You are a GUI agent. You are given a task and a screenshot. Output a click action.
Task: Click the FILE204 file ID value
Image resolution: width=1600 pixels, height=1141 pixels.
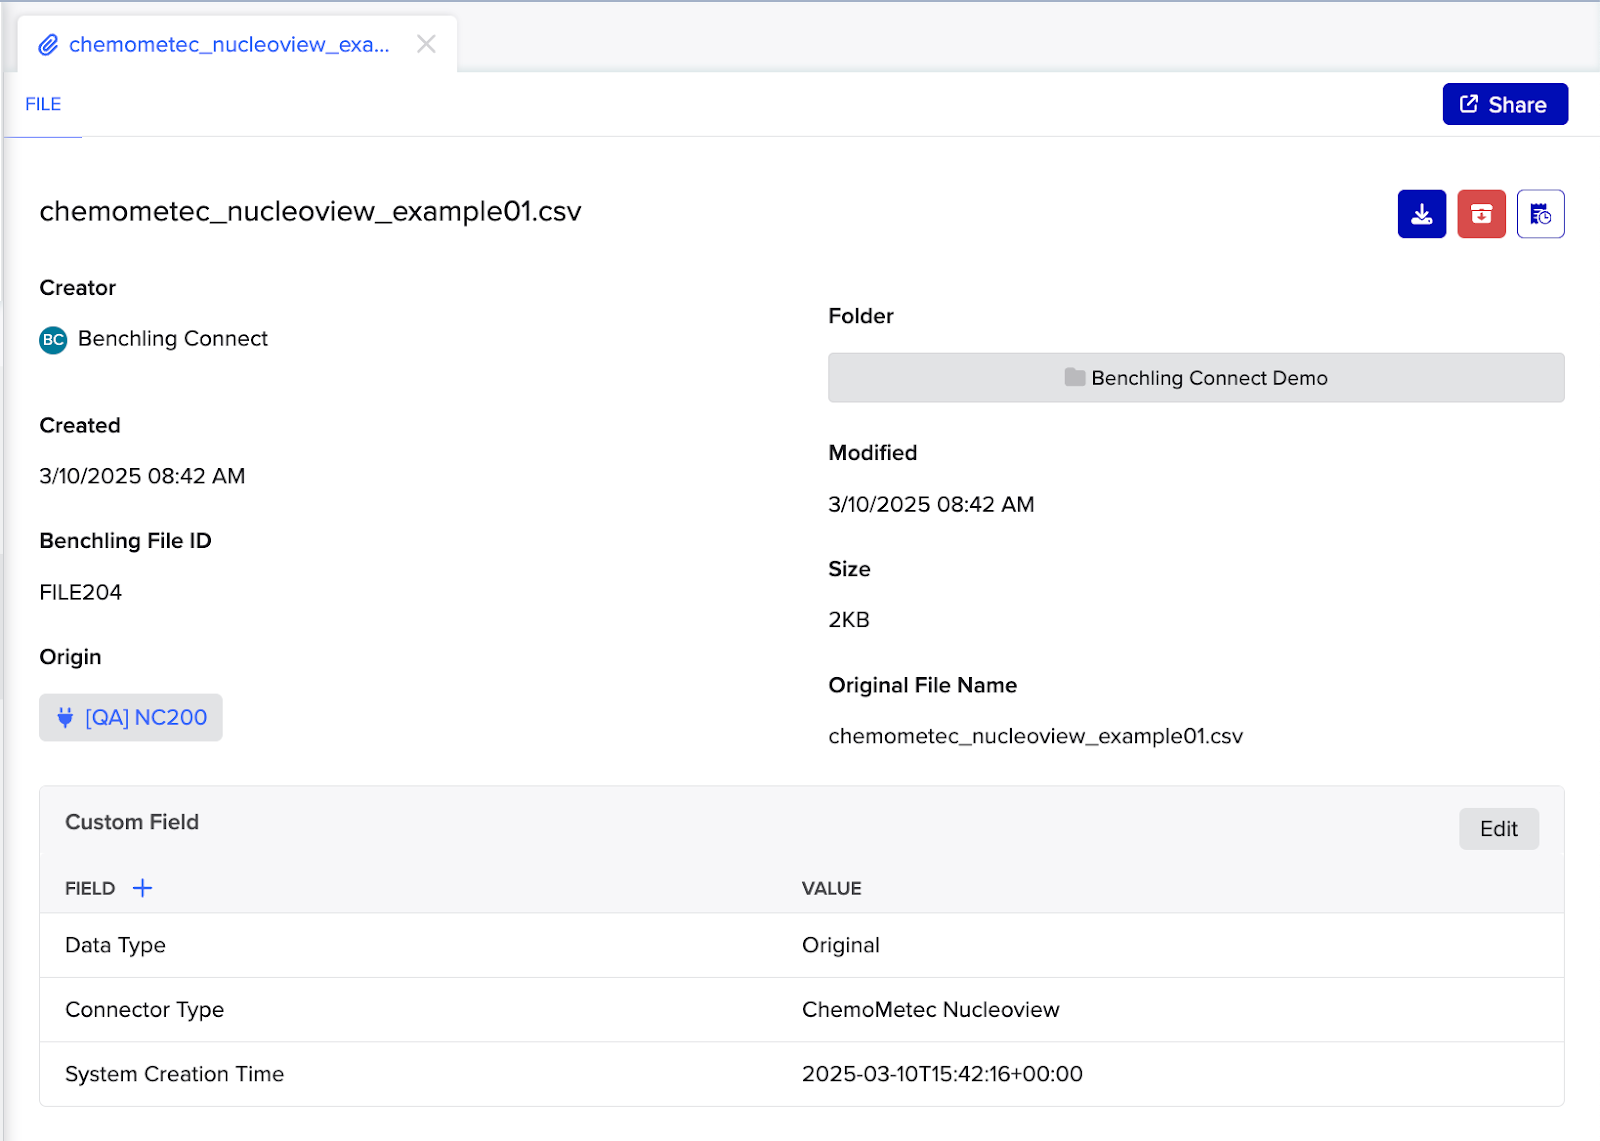81,592
